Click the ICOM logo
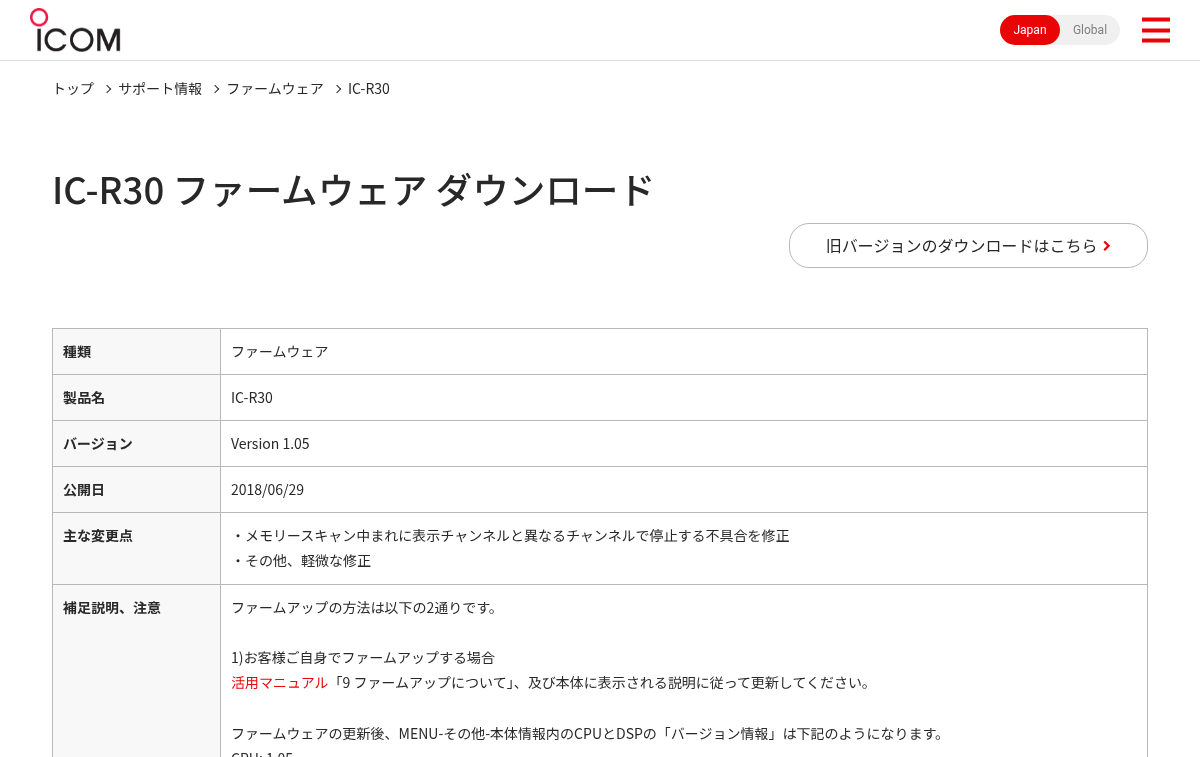Image resolution: width=1200 pixels, height=757 pixels. (75, 30)
